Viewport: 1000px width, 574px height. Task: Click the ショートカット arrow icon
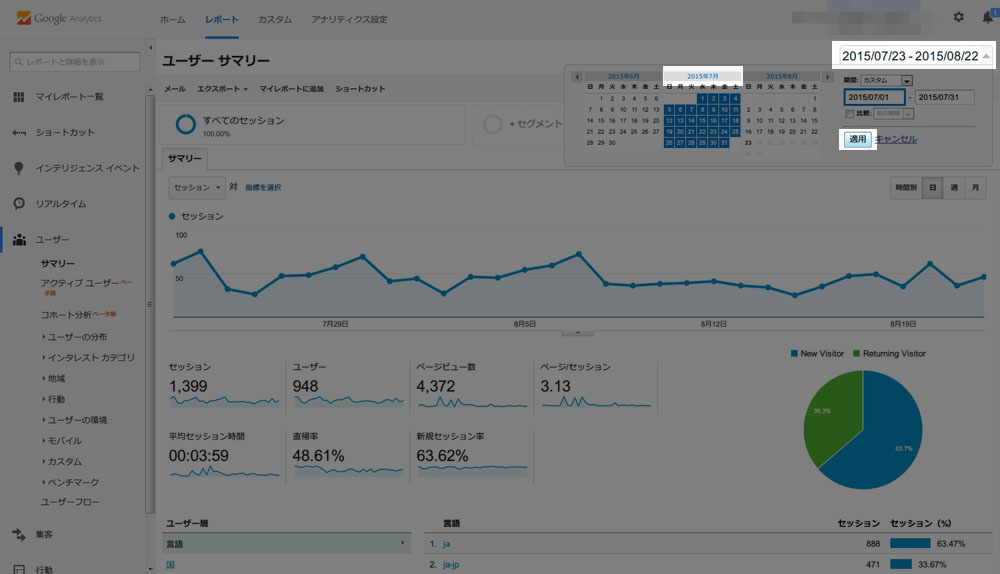pos(18,133)
